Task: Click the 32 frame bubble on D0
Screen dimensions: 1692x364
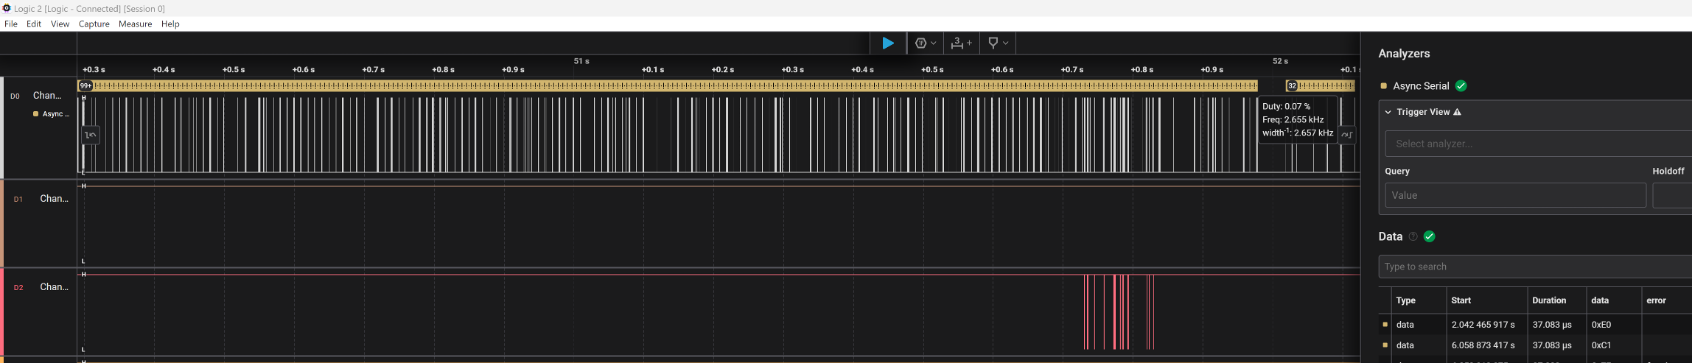Action: pos(1291,86)
